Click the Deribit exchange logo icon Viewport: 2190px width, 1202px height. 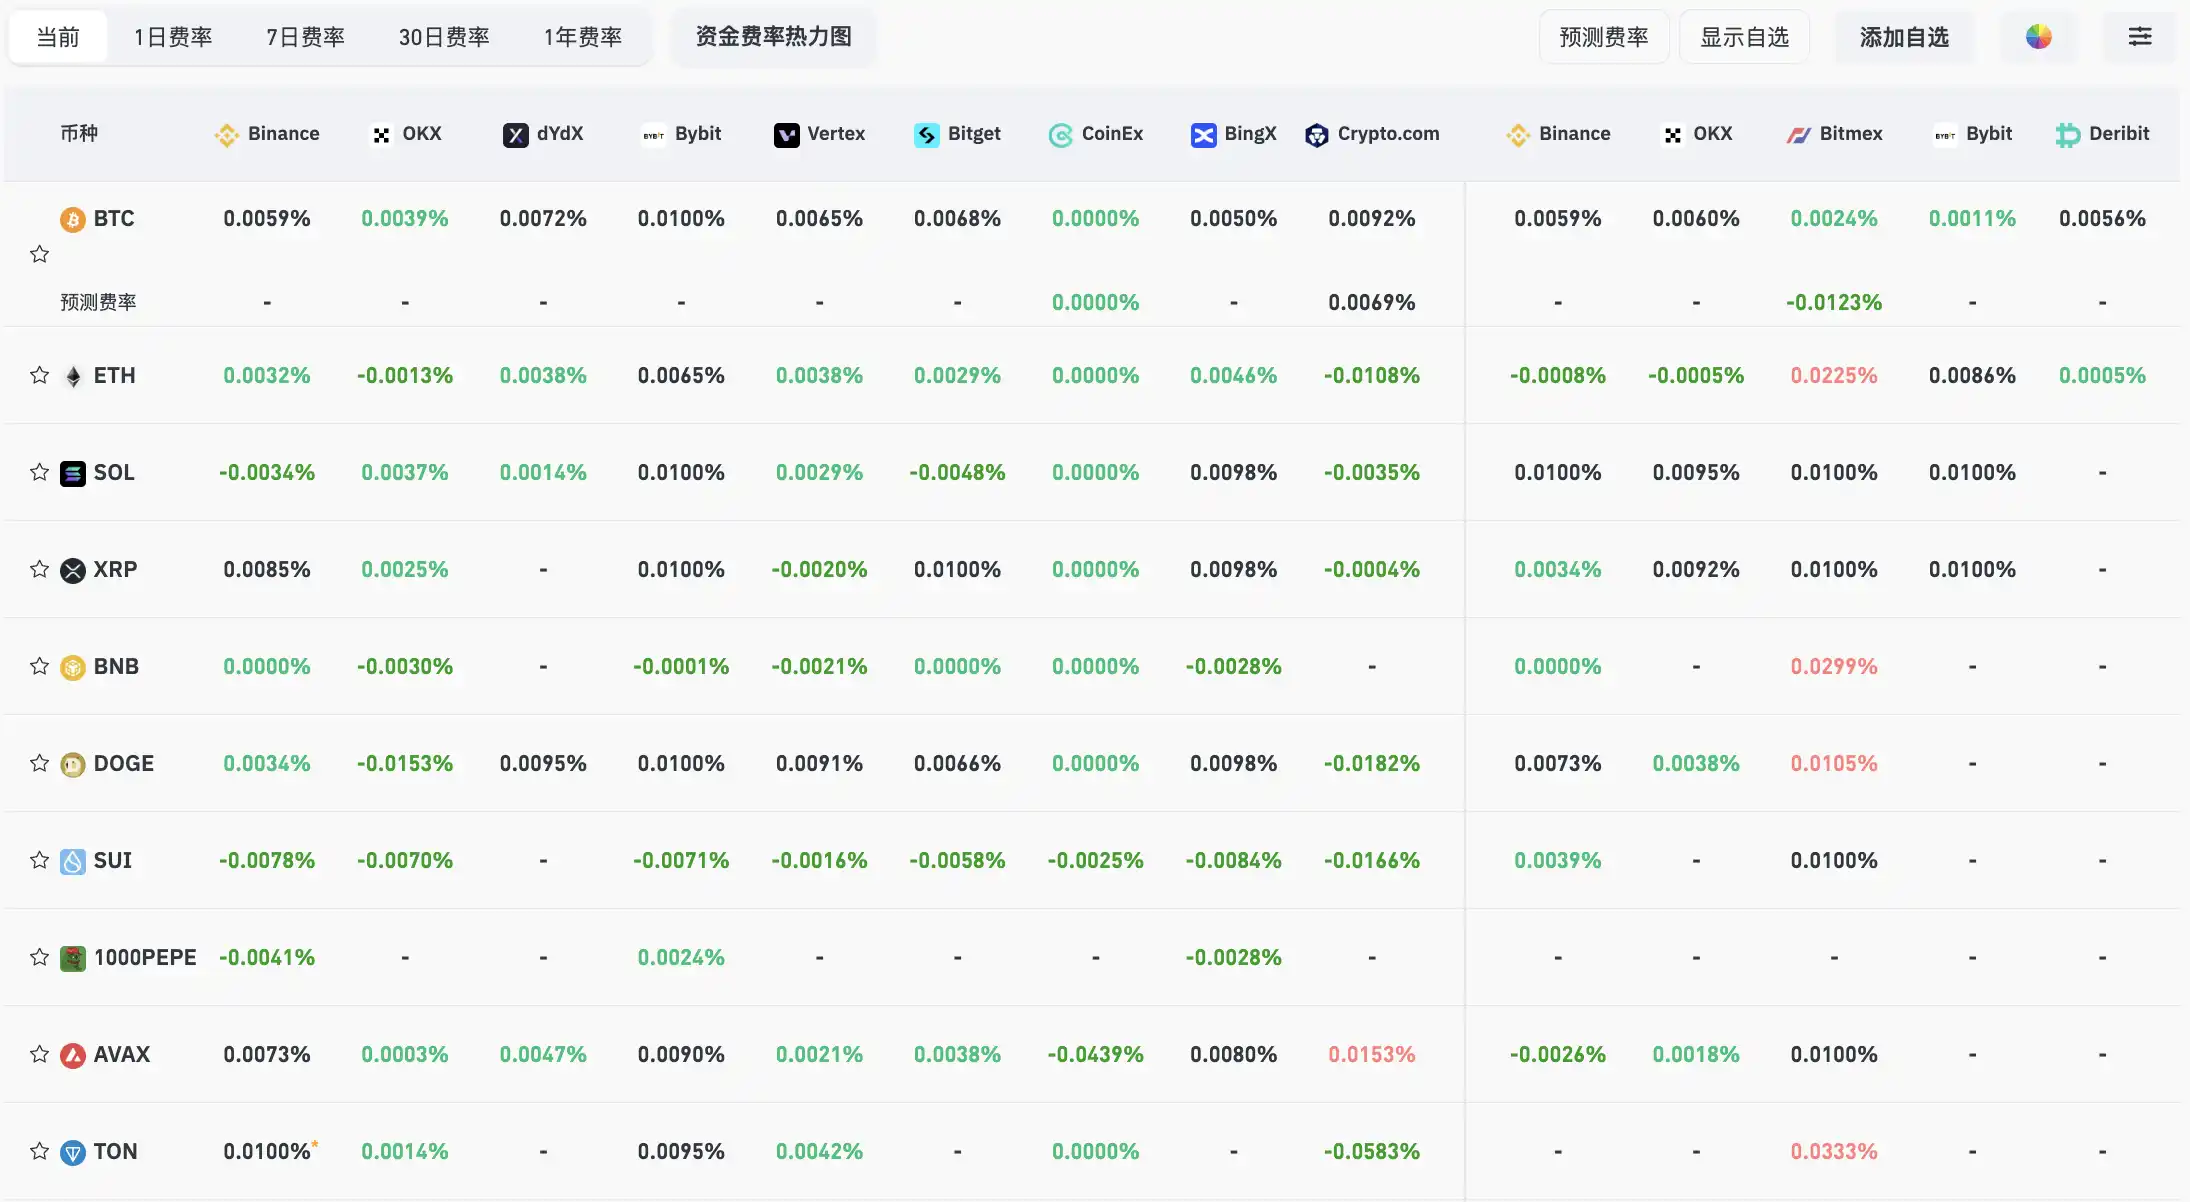2067,135
